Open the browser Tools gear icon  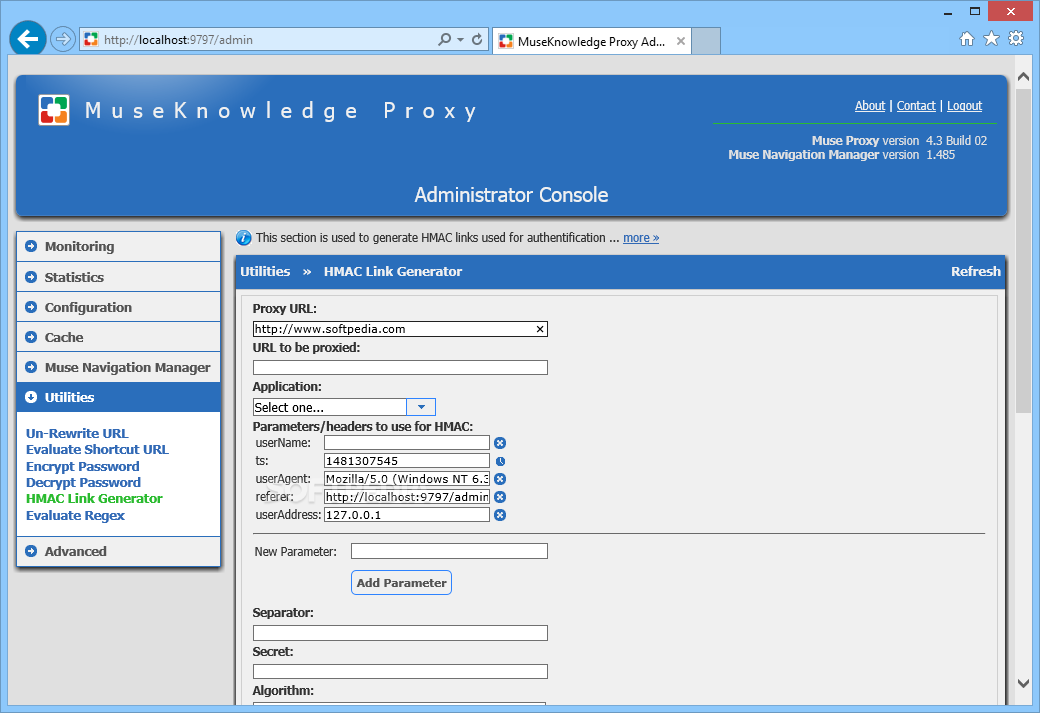(x=1016, y=38)
